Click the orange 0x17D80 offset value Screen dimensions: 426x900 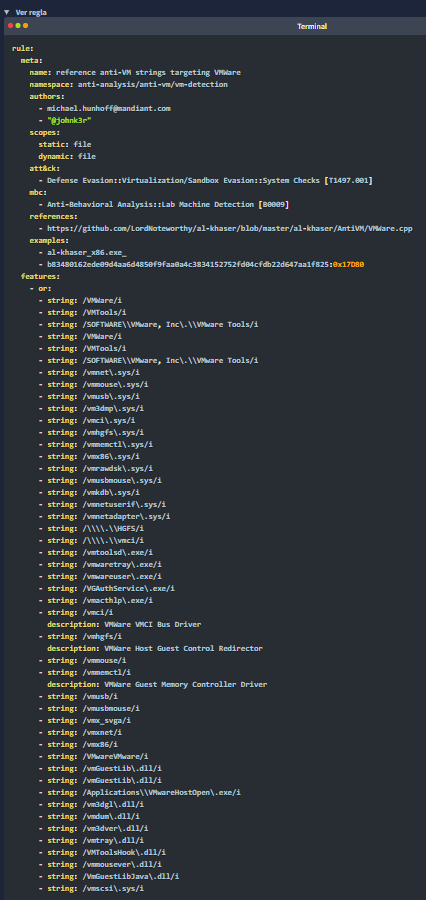pos(349,265)
